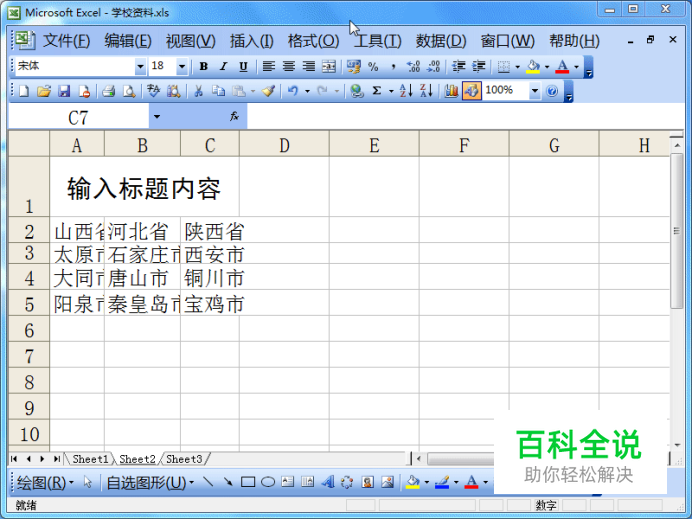Launch the Chart Wizard
The image size is (692, 519).
pos(451,91)
